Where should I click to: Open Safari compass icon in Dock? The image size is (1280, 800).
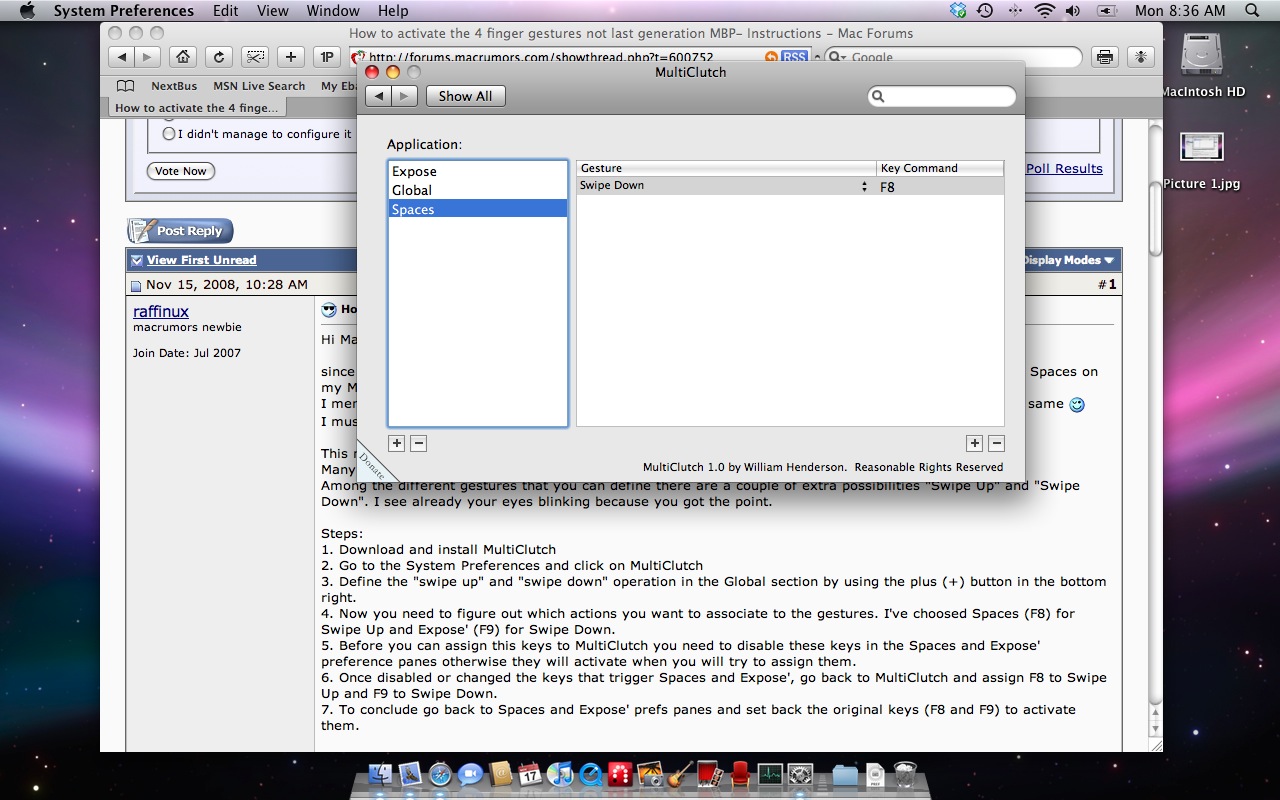(440, 774)
